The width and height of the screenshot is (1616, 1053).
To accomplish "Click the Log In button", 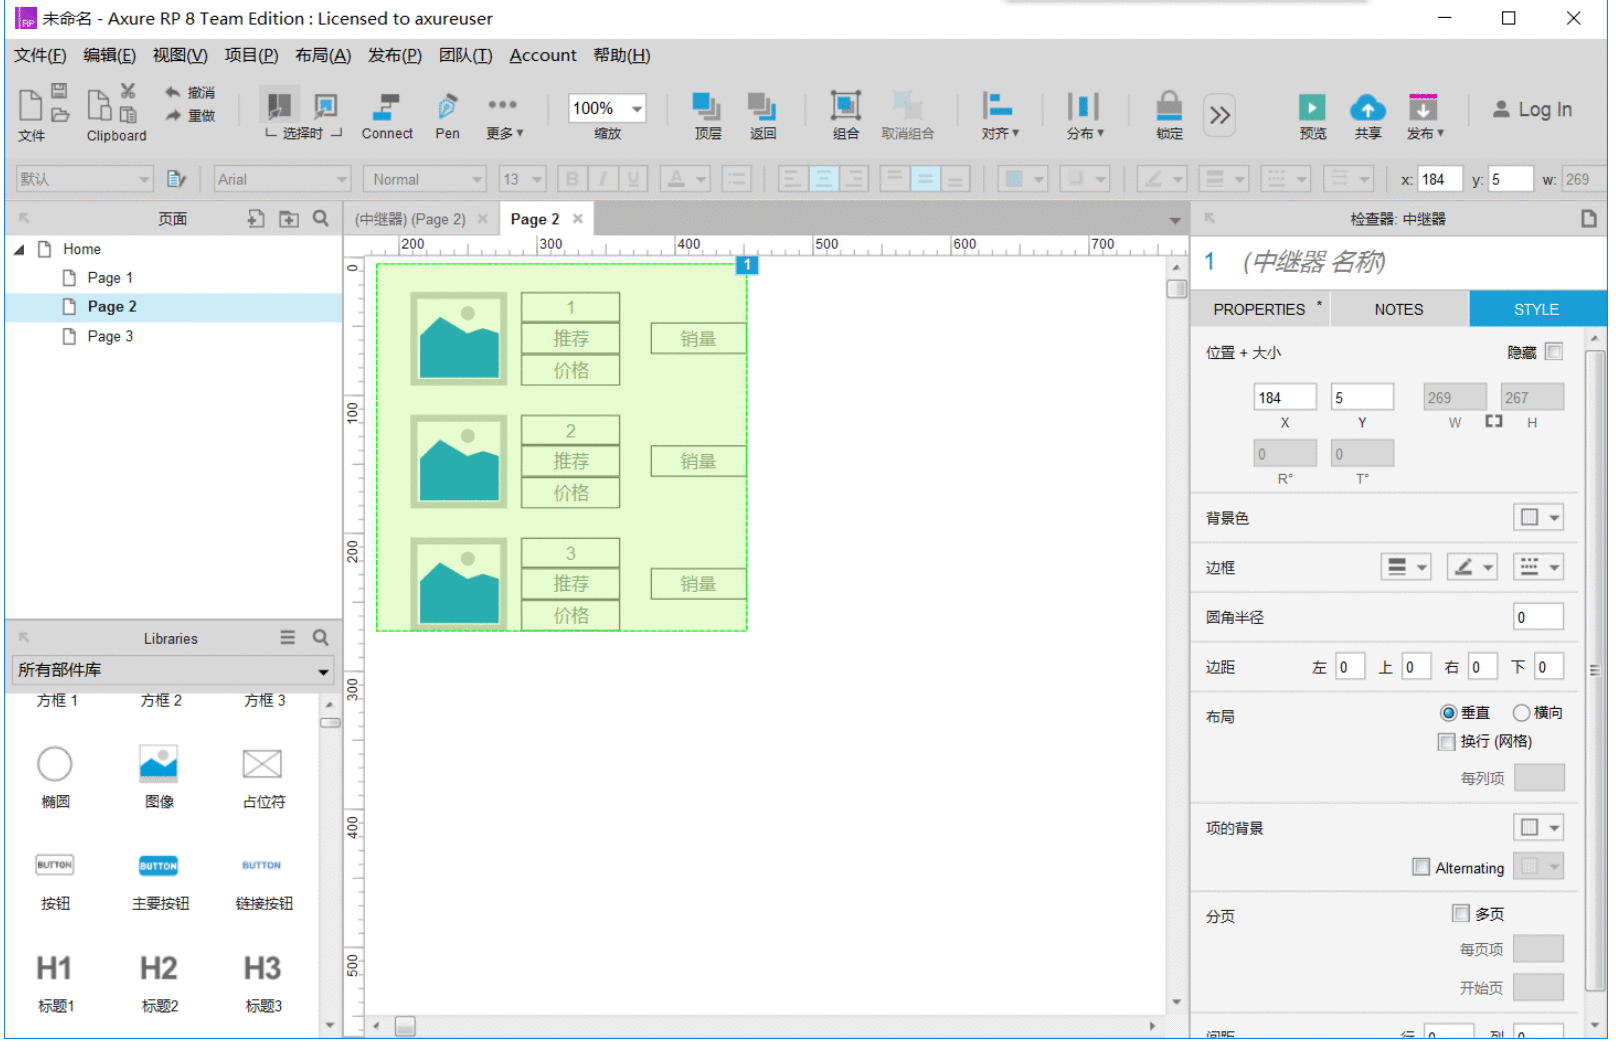I will click(x=1532, y=110).
